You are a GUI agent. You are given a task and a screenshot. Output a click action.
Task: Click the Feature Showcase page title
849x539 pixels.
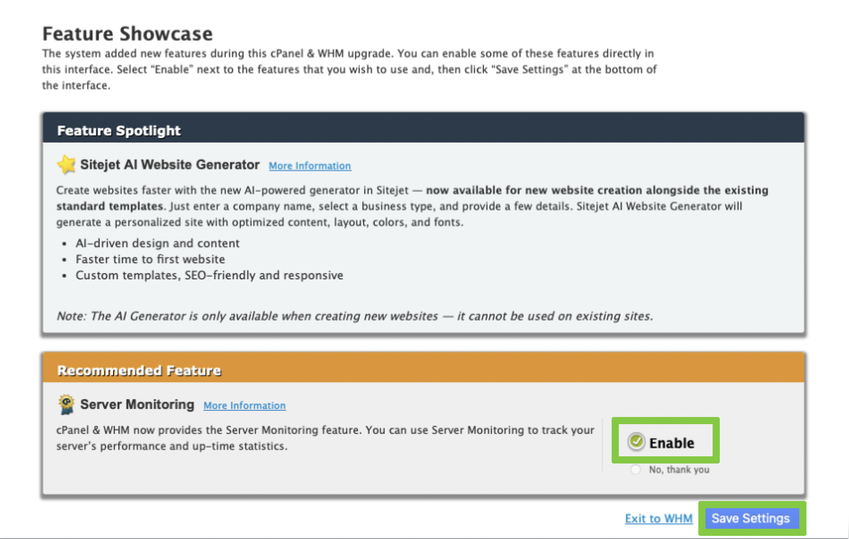point(127,35)
